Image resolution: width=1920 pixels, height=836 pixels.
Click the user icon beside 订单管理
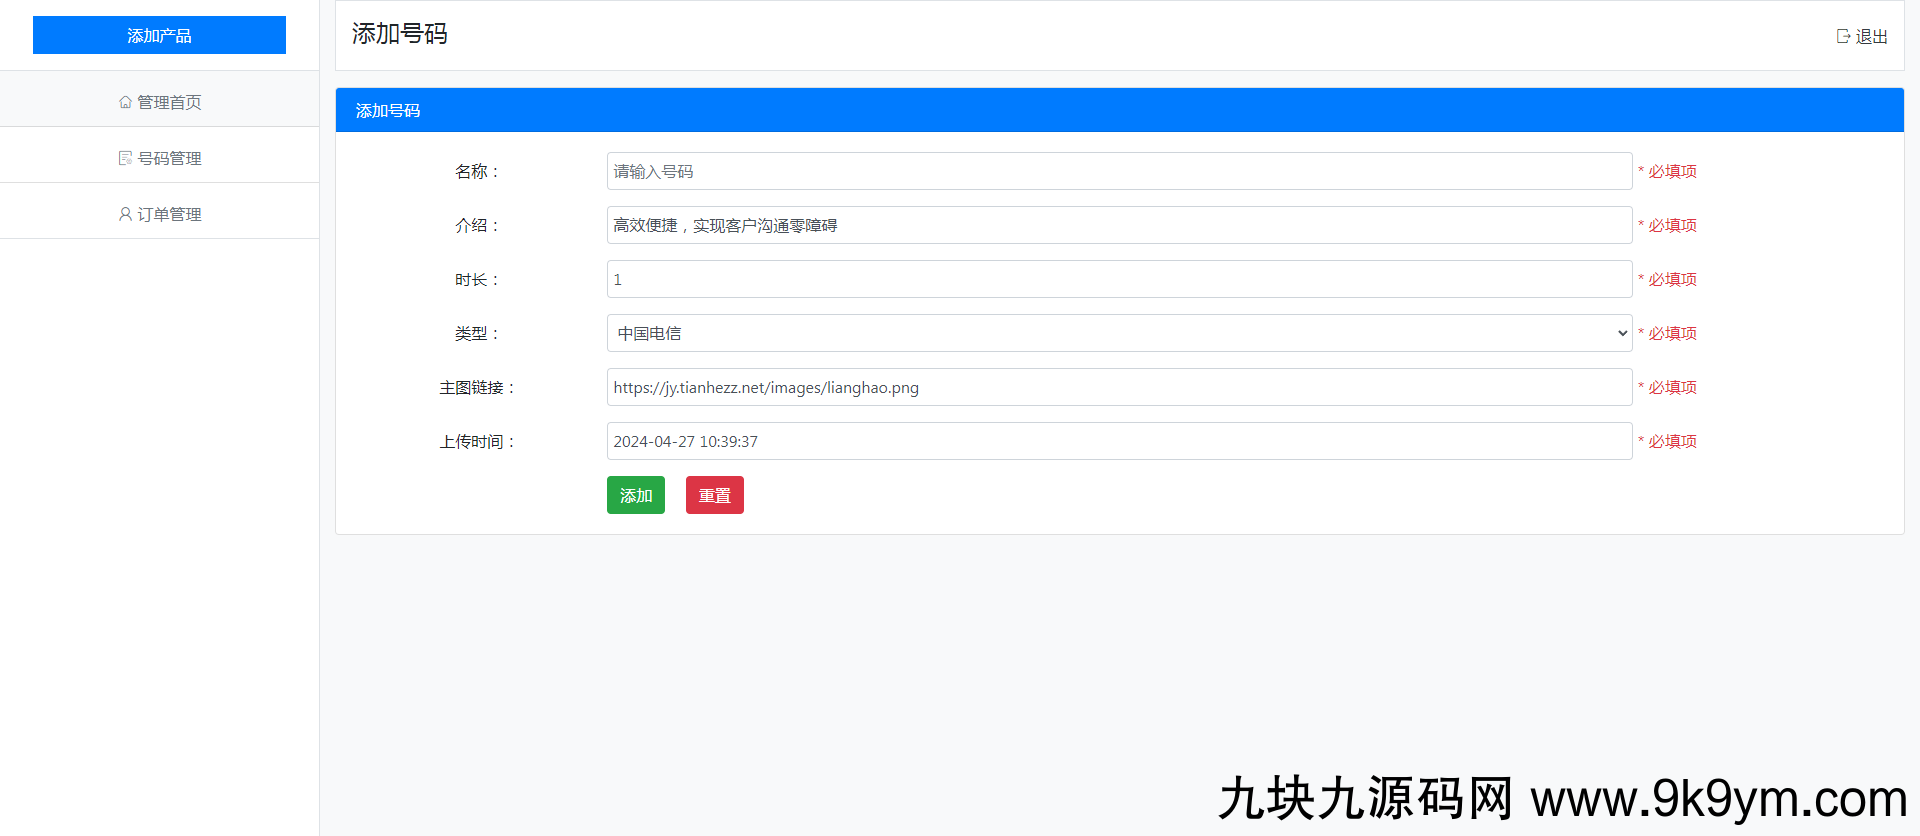[x=125, y=214]
